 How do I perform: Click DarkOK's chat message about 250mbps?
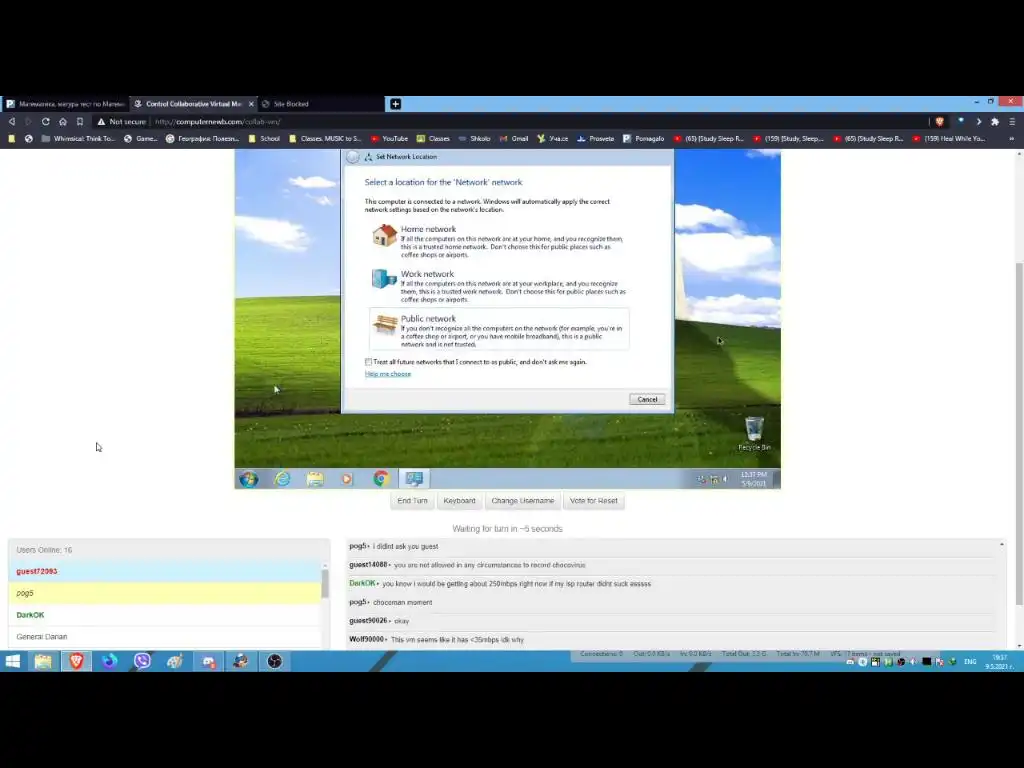tap(516, 584)
